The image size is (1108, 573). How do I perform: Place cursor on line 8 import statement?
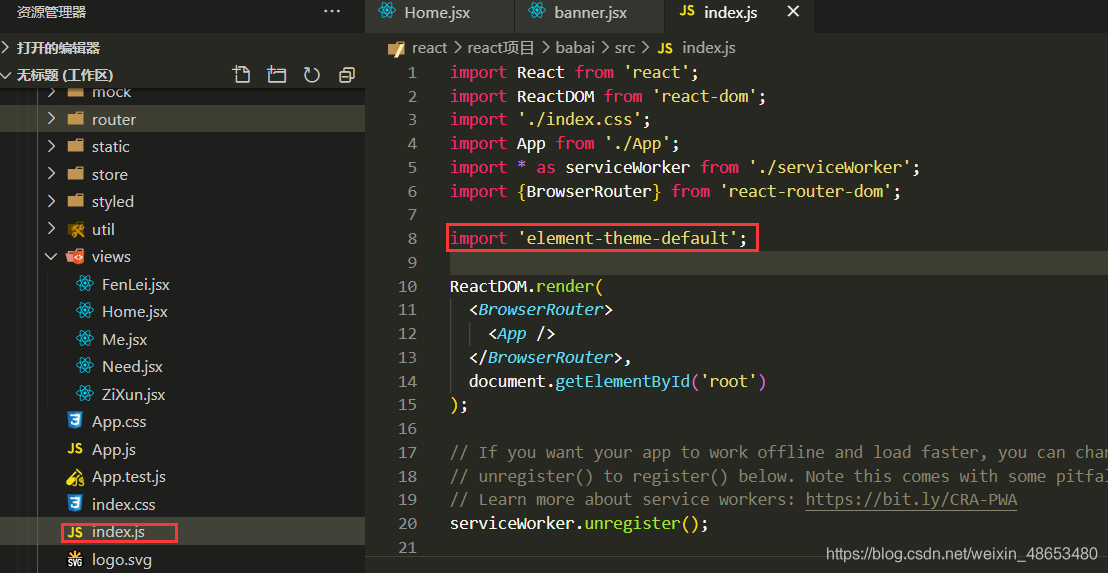[598, 238]
